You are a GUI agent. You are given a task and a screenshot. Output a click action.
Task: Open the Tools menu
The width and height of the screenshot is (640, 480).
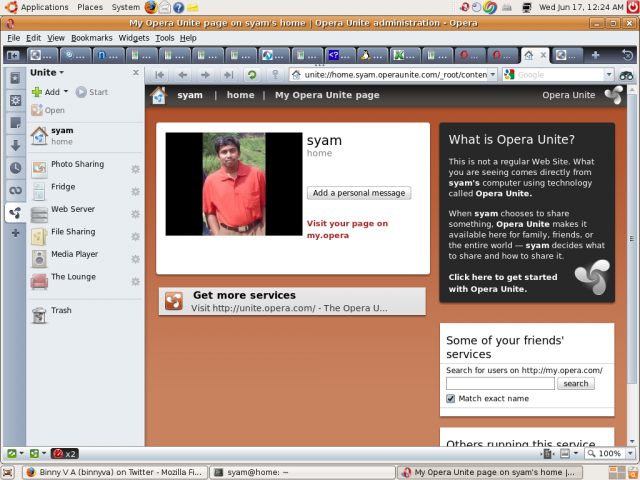[165, 38]
